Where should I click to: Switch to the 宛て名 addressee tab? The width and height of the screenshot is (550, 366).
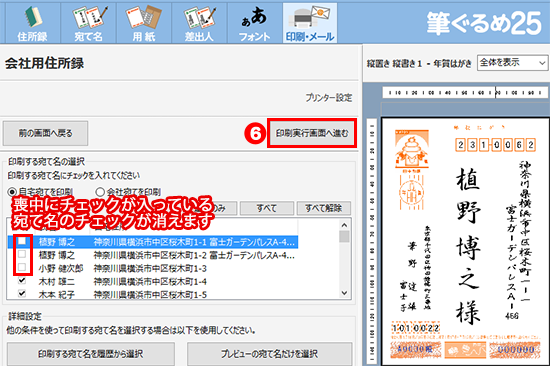tap(88, 23)
